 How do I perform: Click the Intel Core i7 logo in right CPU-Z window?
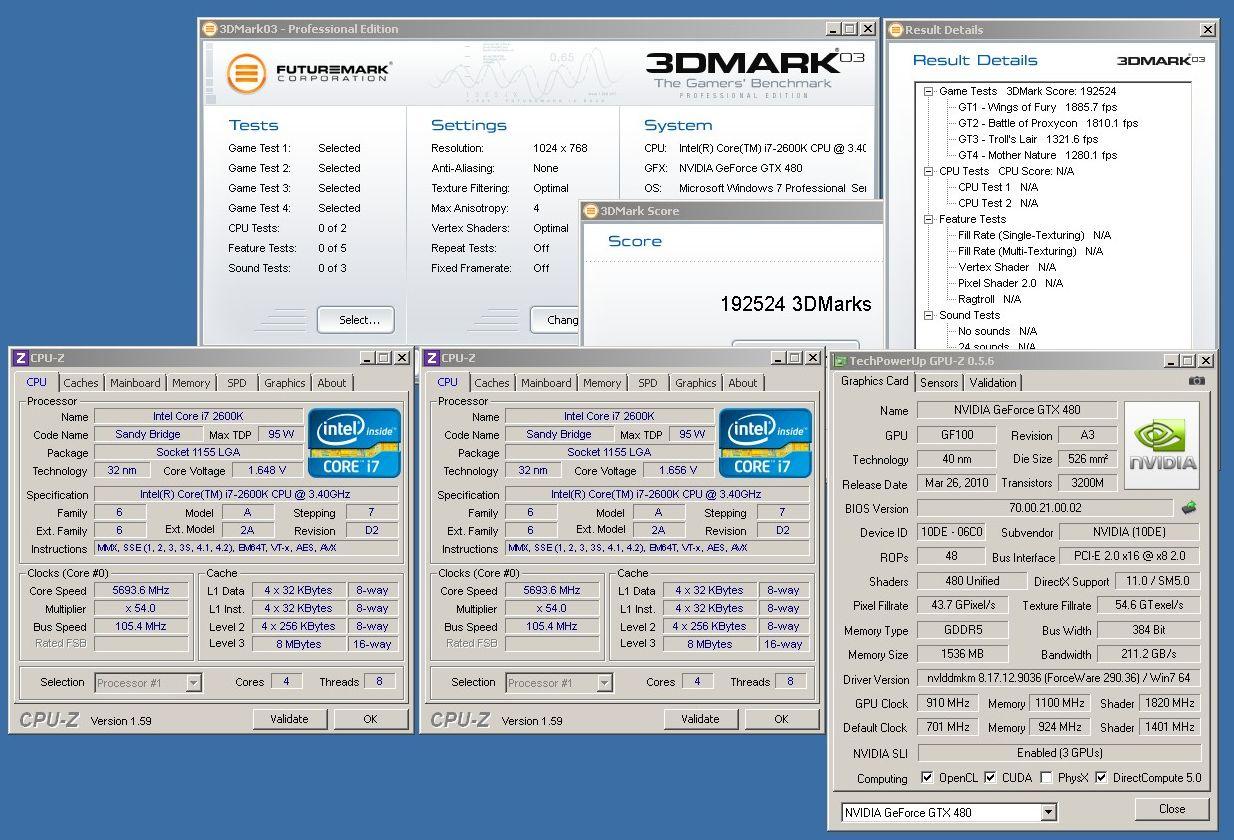coord(765,442)
